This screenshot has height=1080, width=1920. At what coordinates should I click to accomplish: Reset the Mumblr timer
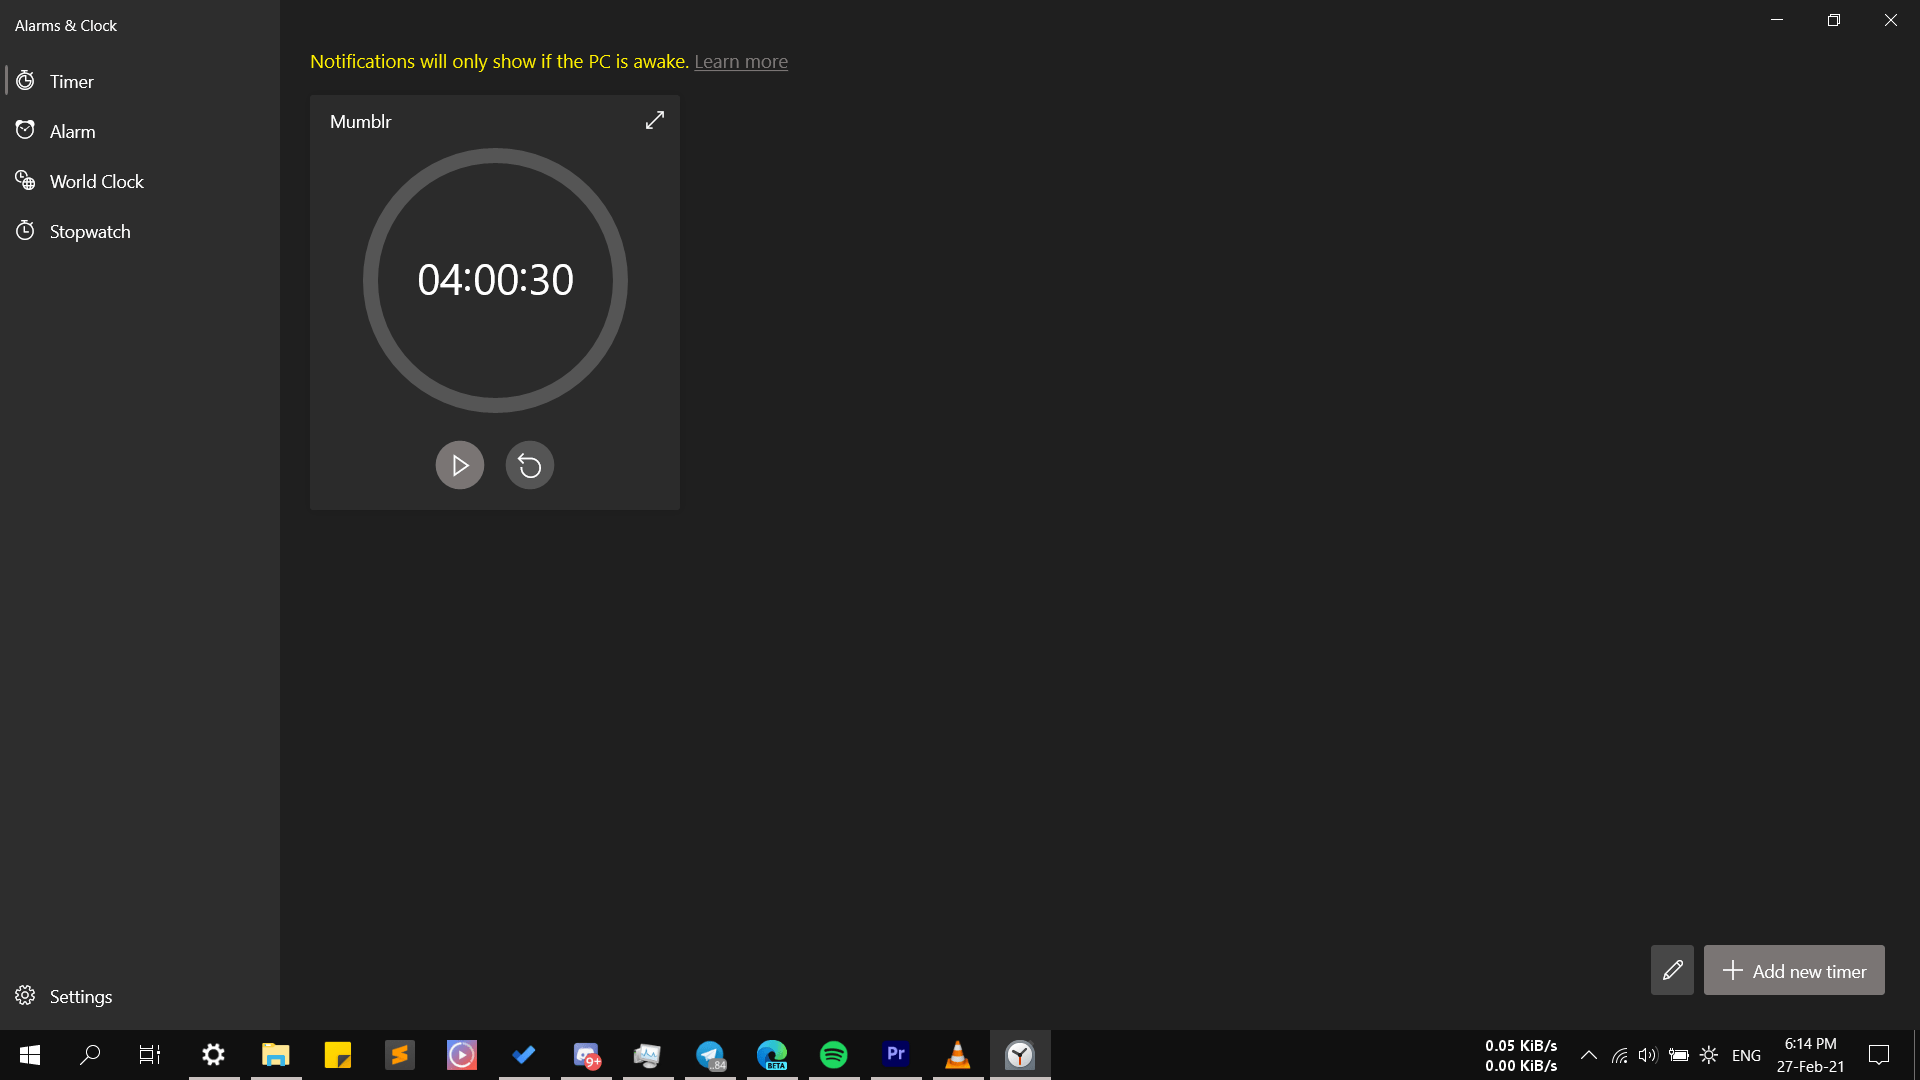coord(529,464)
